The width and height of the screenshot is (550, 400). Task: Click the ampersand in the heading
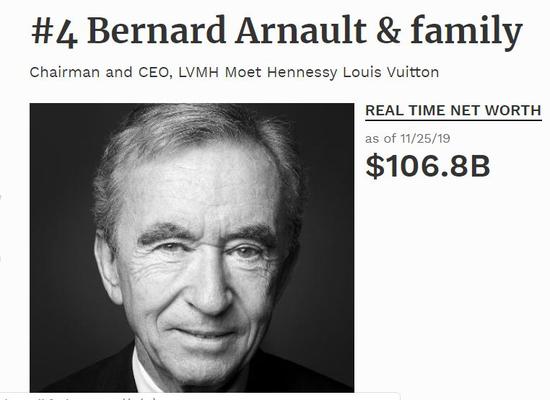point(388,32)
